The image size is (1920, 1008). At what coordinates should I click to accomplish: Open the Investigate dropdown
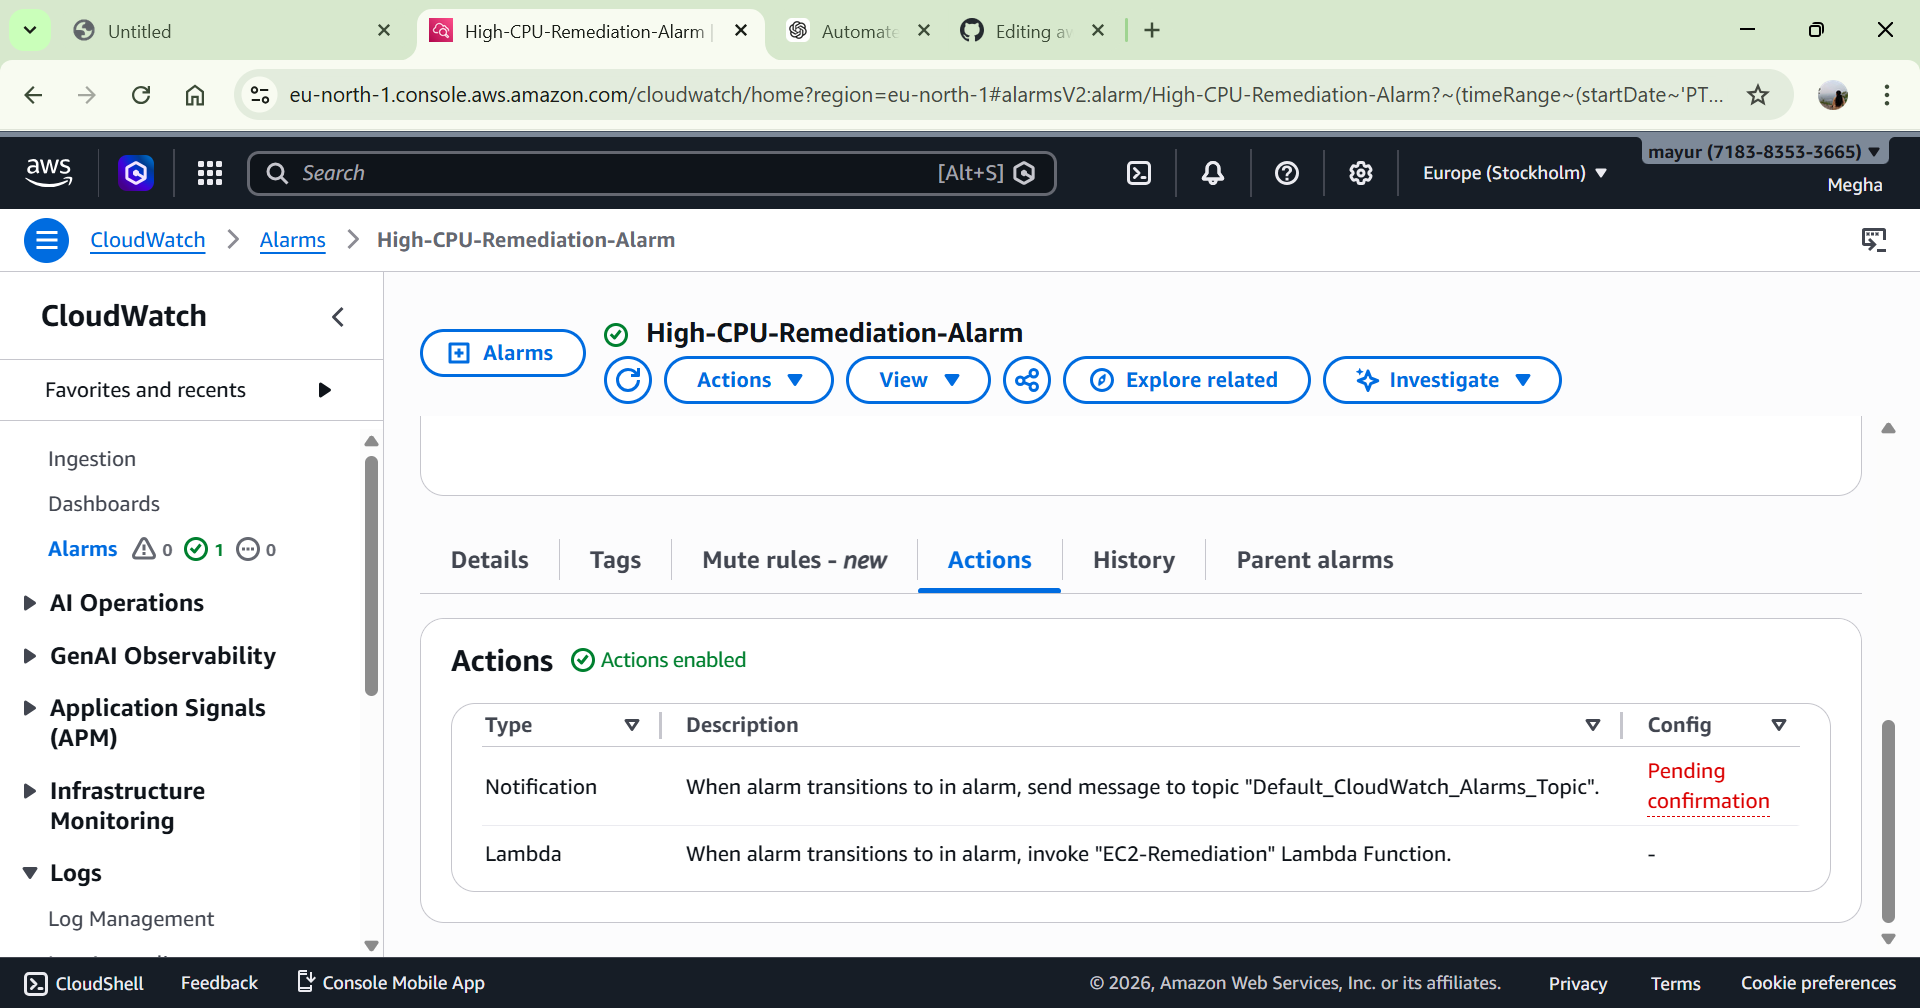(1441, 380)
